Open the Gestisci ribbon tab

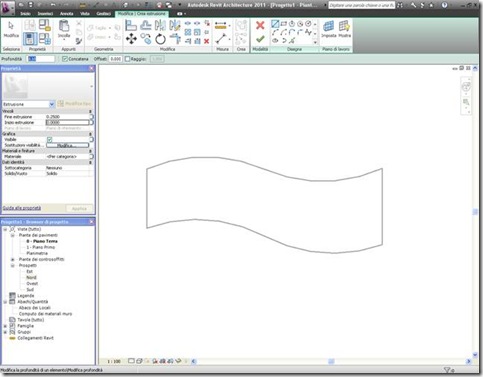tap(104, 14)
